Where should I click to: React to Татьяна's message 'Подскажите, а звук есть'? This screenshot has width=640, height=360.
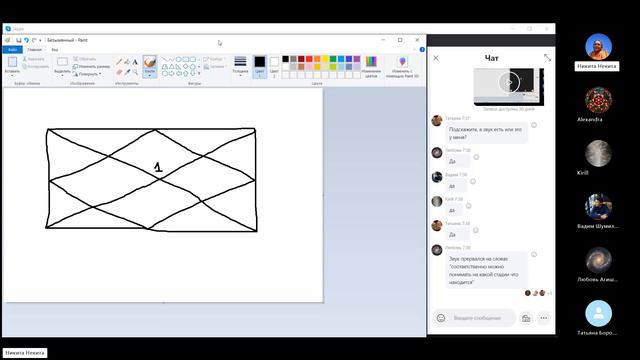[534, 125]
